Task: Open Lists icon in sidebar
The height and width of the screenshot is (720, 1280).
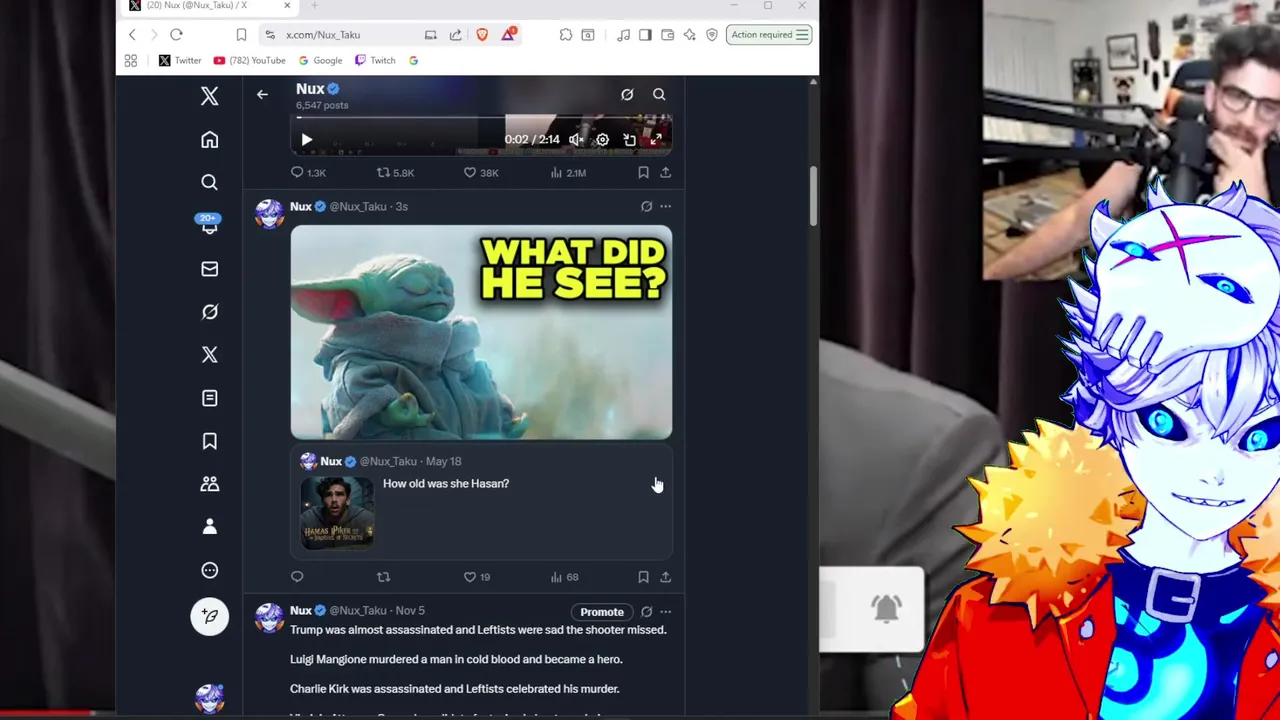Action: [209, 398]
